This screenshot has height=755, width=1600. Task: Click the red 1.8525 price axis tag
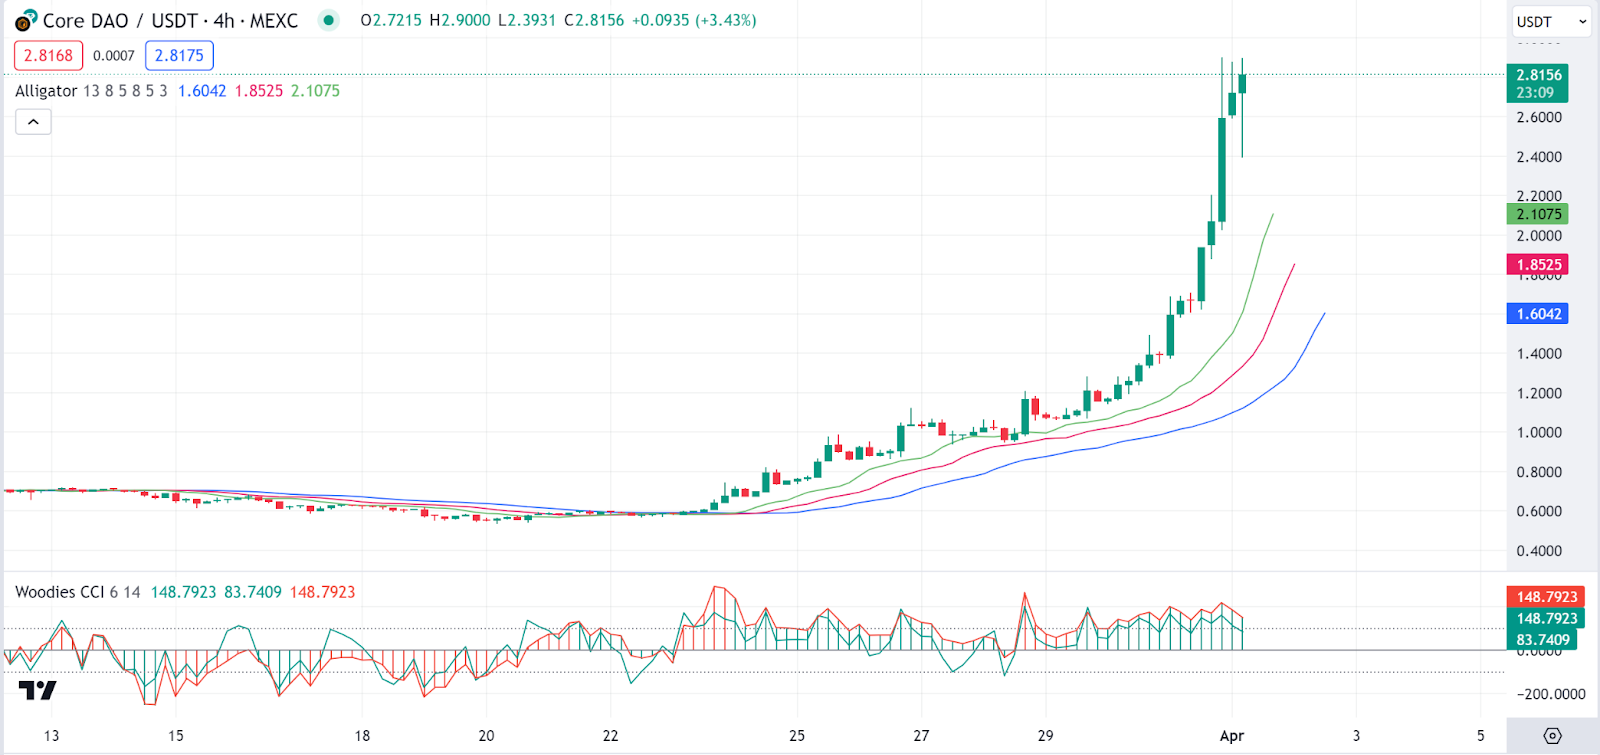pyautogui.click(x=1537, y=265)
